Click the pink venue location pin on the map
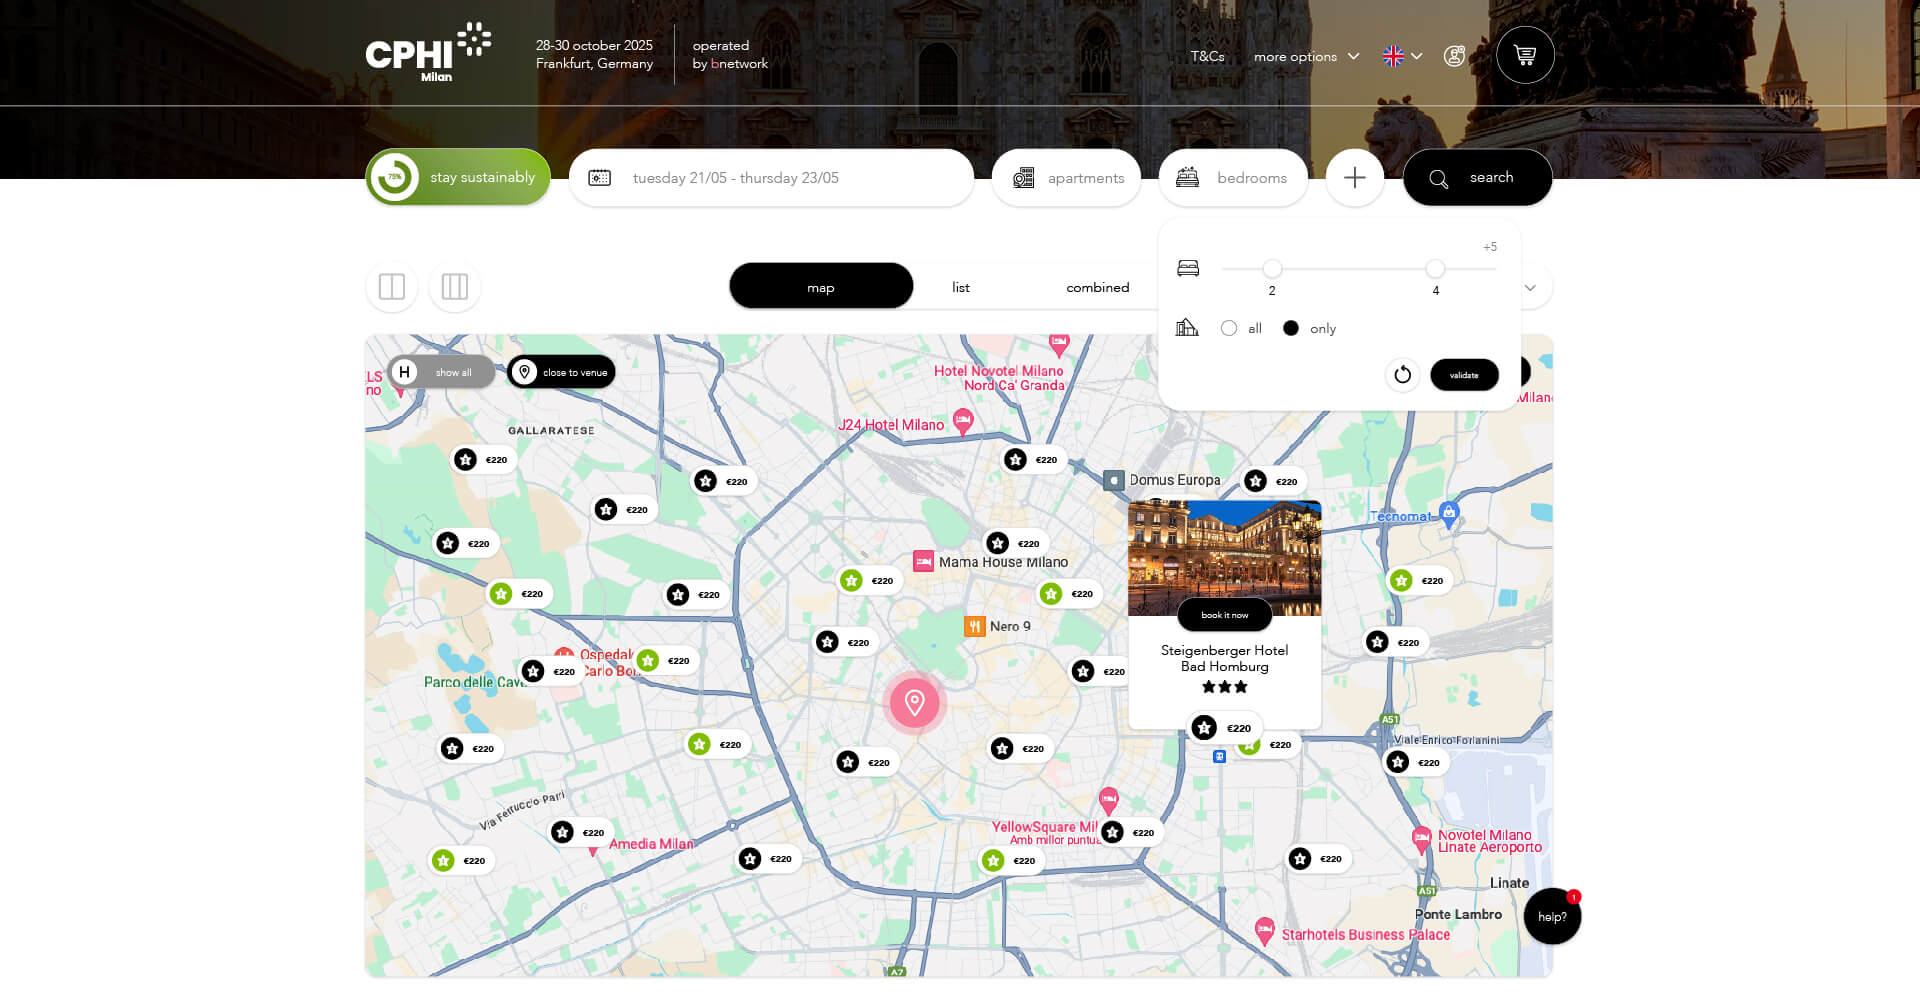The height and width of the screenshot is (1007, 1920). click(914, 702)
